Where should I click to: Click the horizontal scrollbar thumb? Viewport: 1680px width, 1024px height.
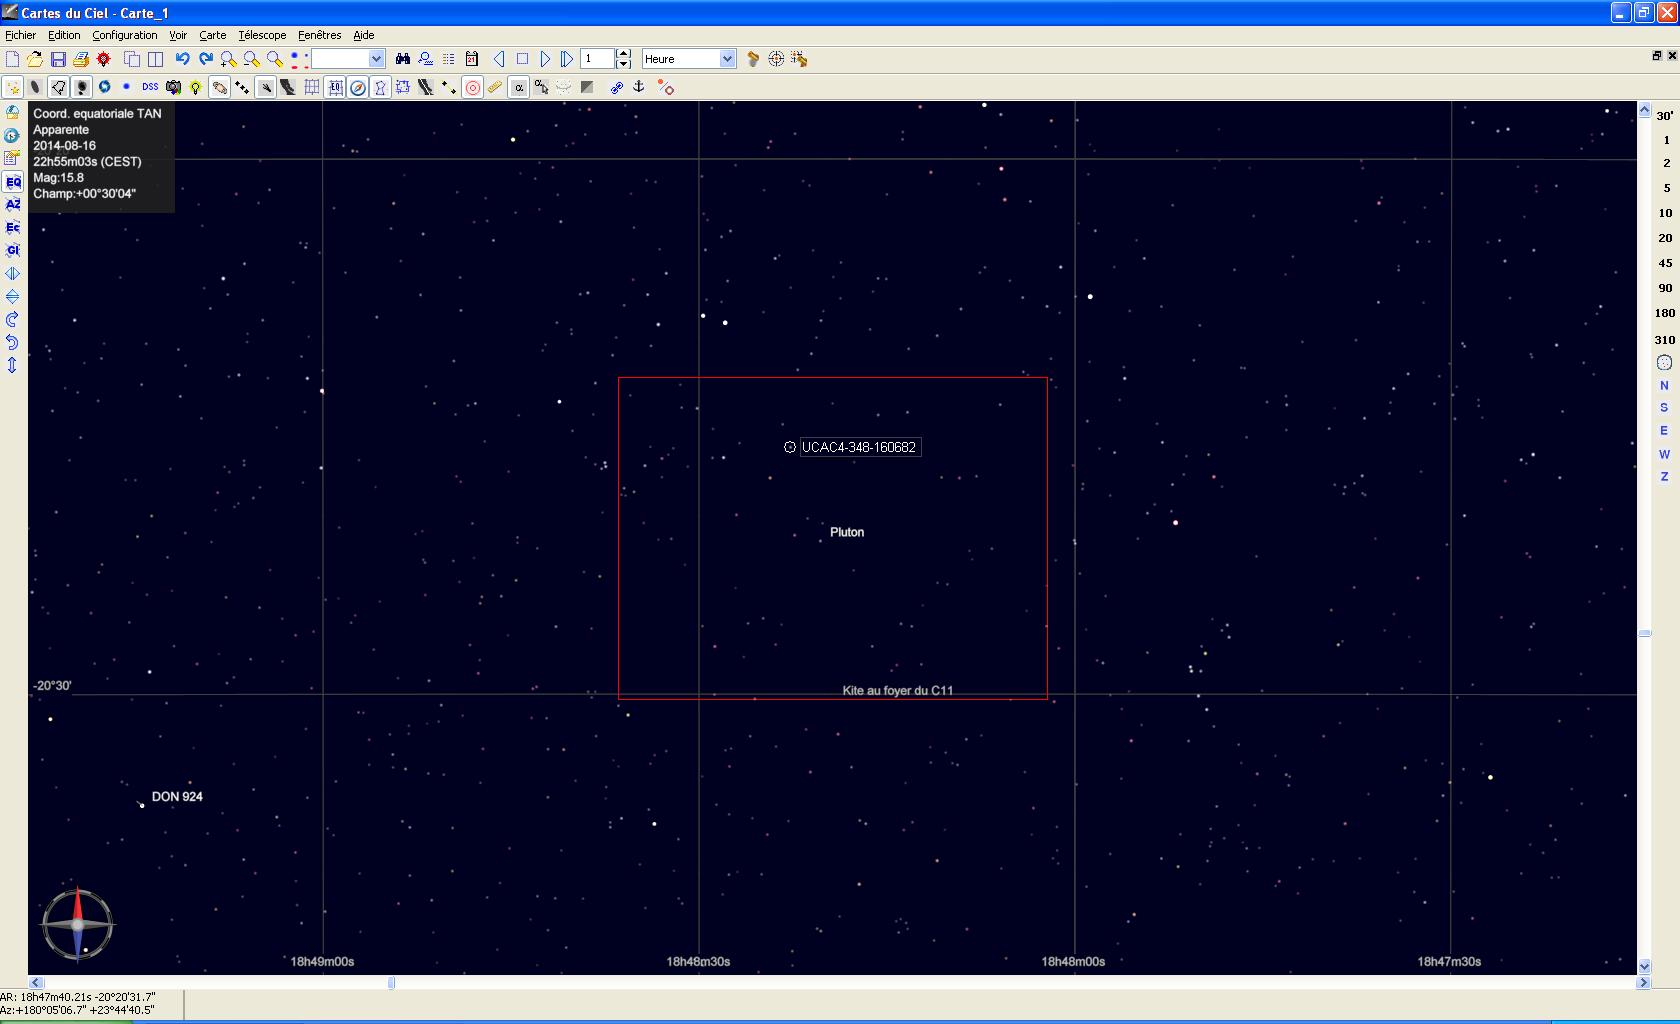pos(392,983)
